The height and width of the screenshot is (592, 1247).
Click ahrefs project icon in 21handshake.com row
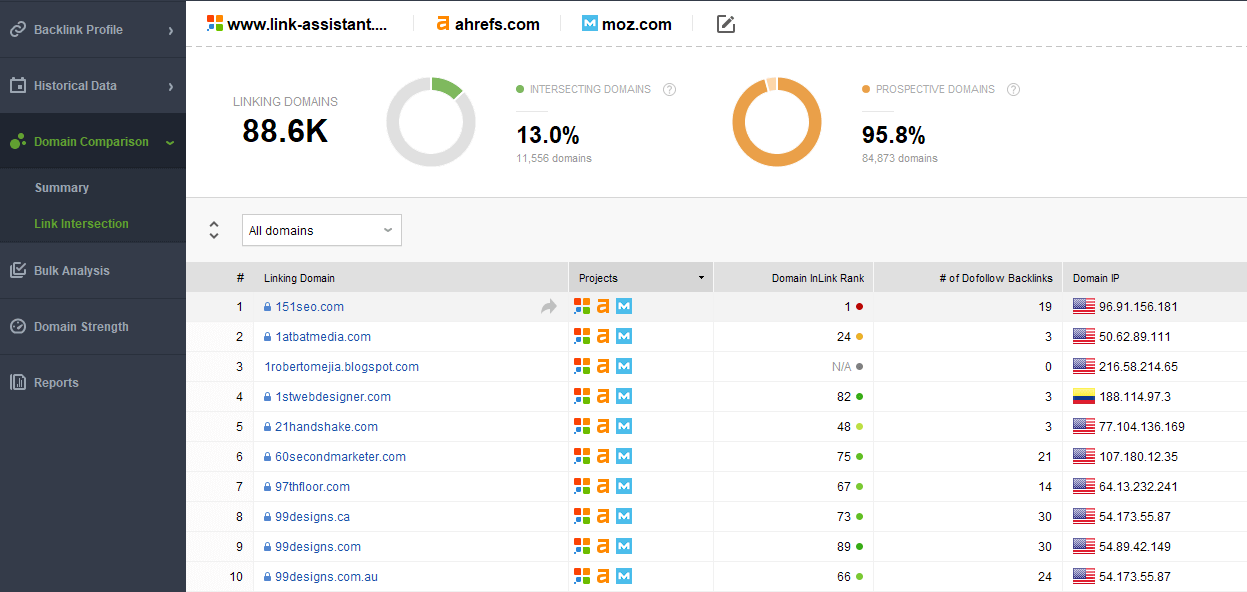(x=603, y=427)
